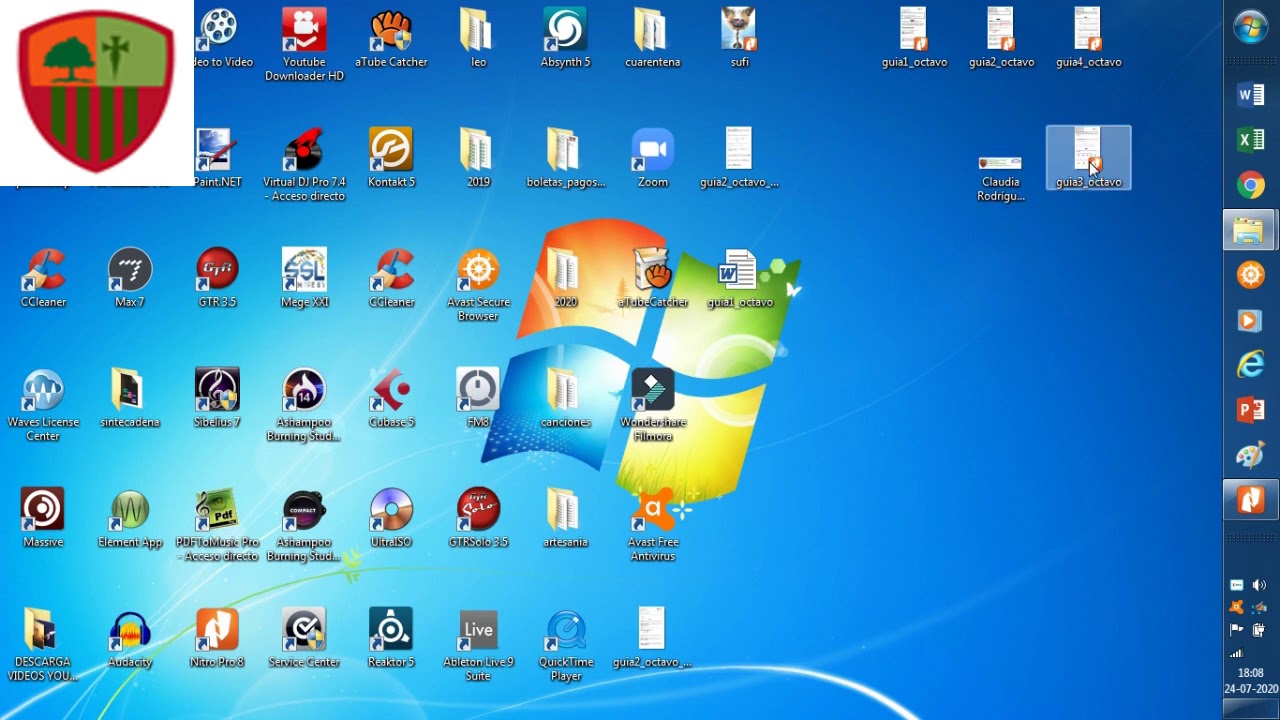Launch PowerPoint from the taskbar
Screen dimensions: 1280x720
(1251, 410)
